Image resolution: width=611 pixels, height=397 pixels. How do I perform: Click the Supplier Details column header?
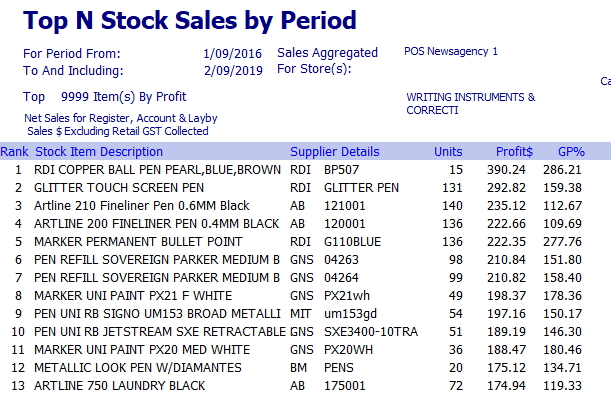tap(335, 152)
